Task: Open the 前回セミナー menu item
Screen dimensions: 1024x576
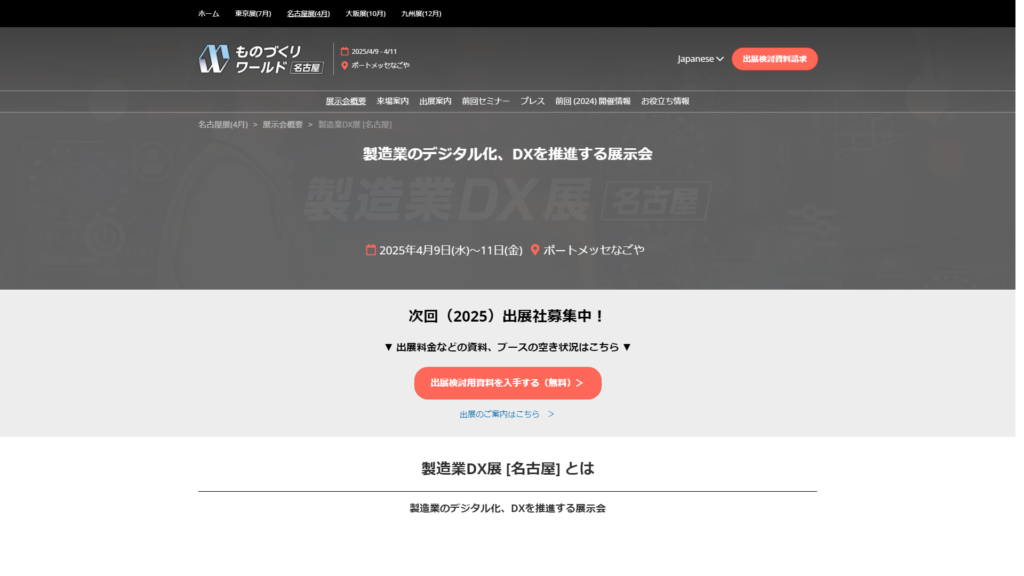Action: [486, 101]
